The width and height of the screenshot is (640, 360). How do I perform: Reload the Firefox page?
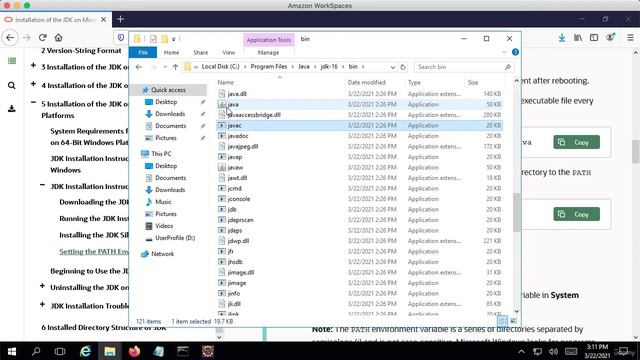(42, 38)
